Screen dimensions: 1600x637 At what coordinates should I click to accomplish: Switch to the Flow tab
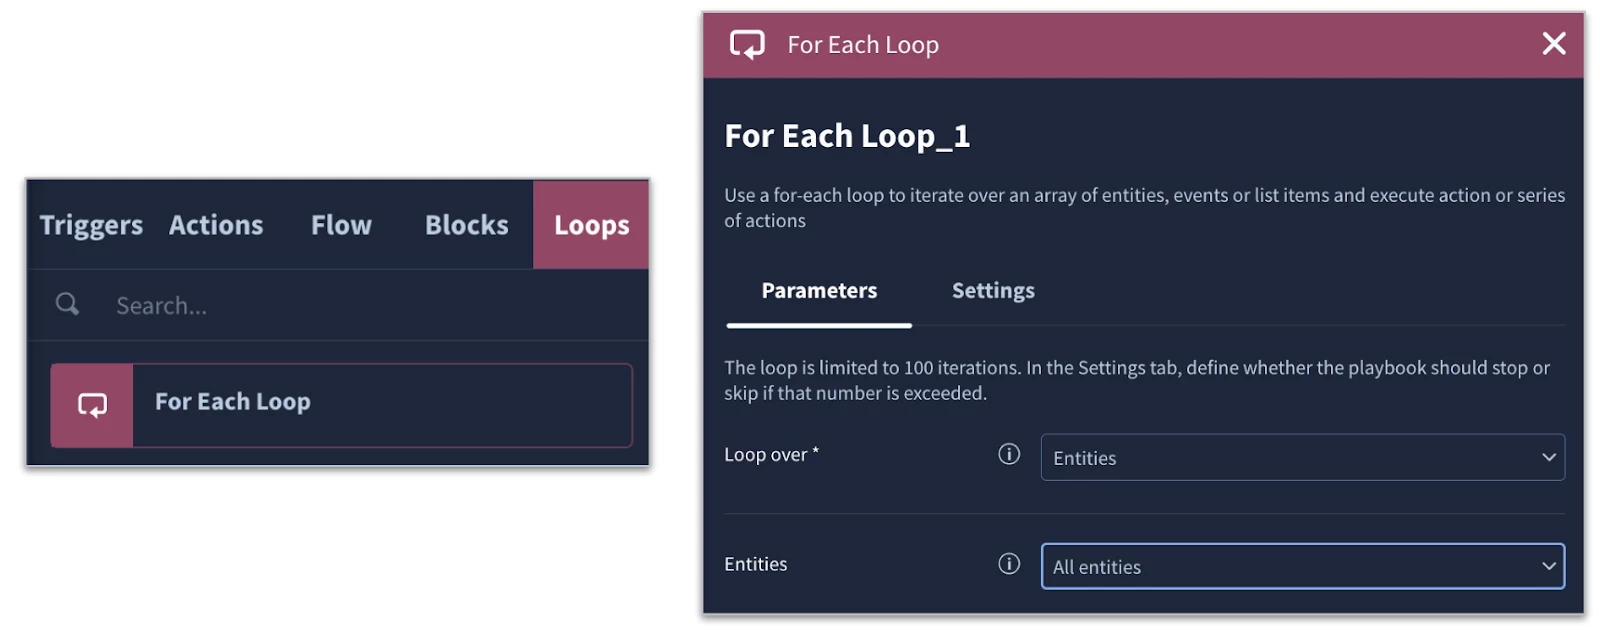(x=341, y=225)
